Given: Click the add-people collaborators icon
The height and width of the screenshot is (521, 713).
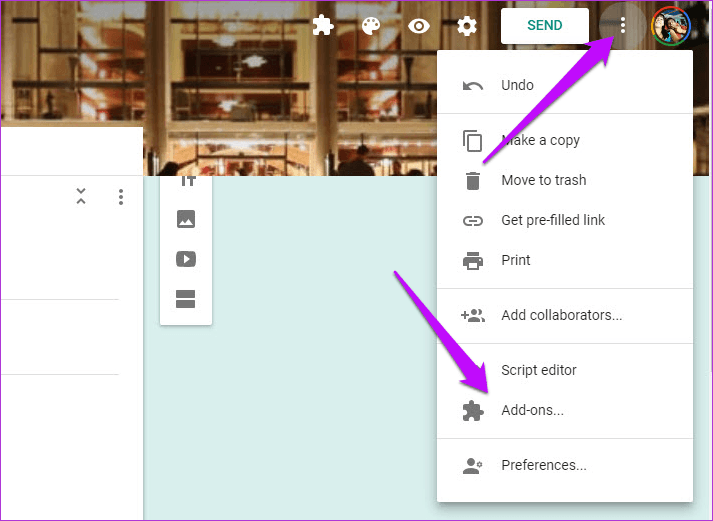Looking at the screenshot, I should click(472, 316).
